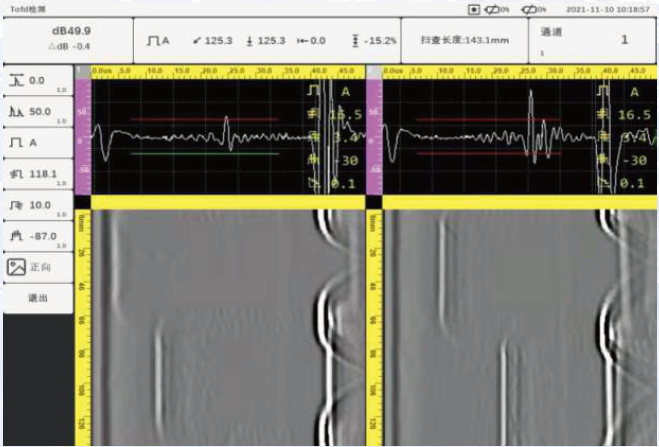This screenshot has width=659, height=447.
Task: Click the yellow cursor bar under left A-scan
Action: [228, 202]
